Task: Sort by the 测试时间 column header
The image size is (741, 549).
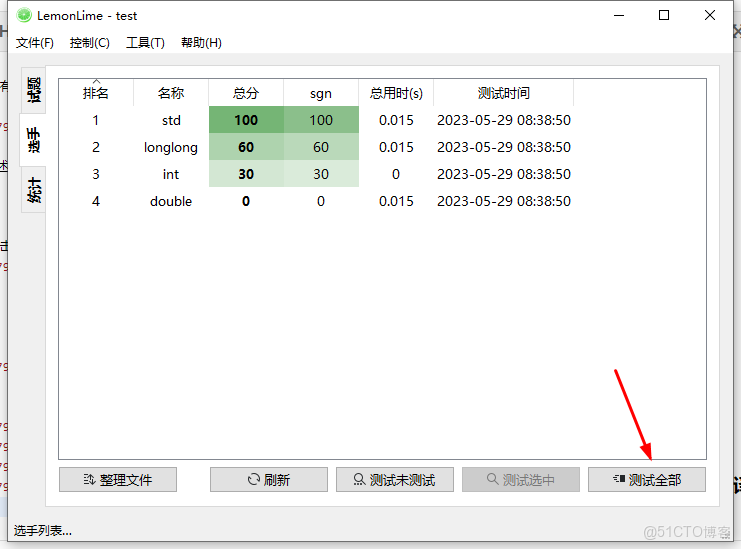Action: coord(504,93)
